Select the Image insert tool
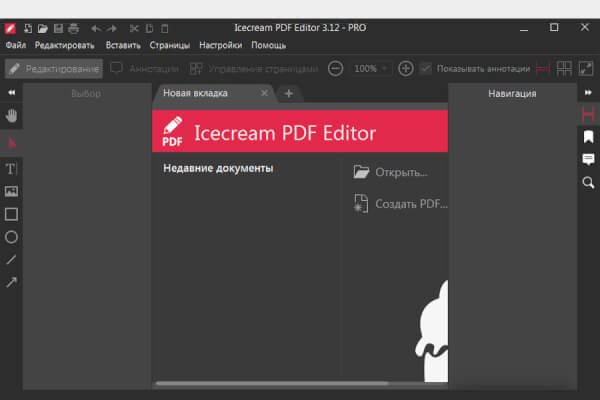The height and width of the screenshot is (400, 600). point(11,191)
